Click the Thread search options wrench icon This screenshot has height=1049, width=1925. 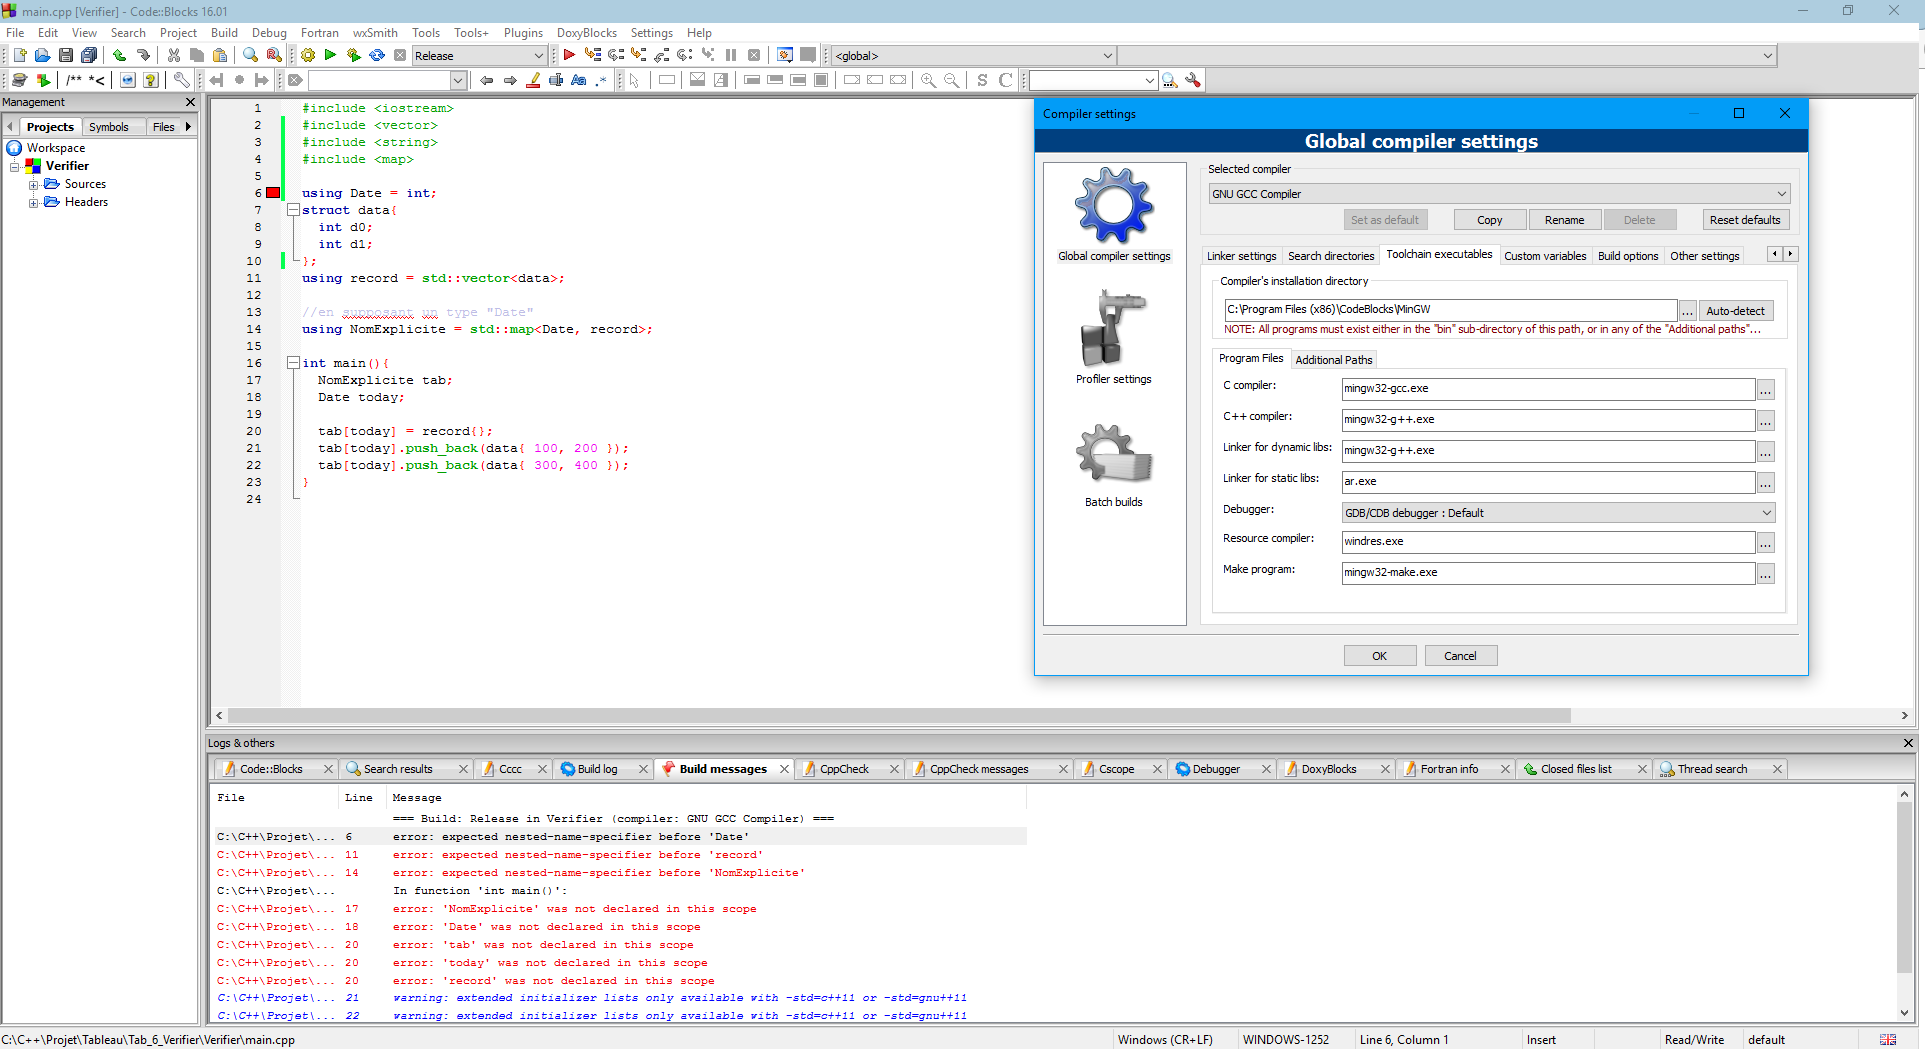coord(1193,80)
